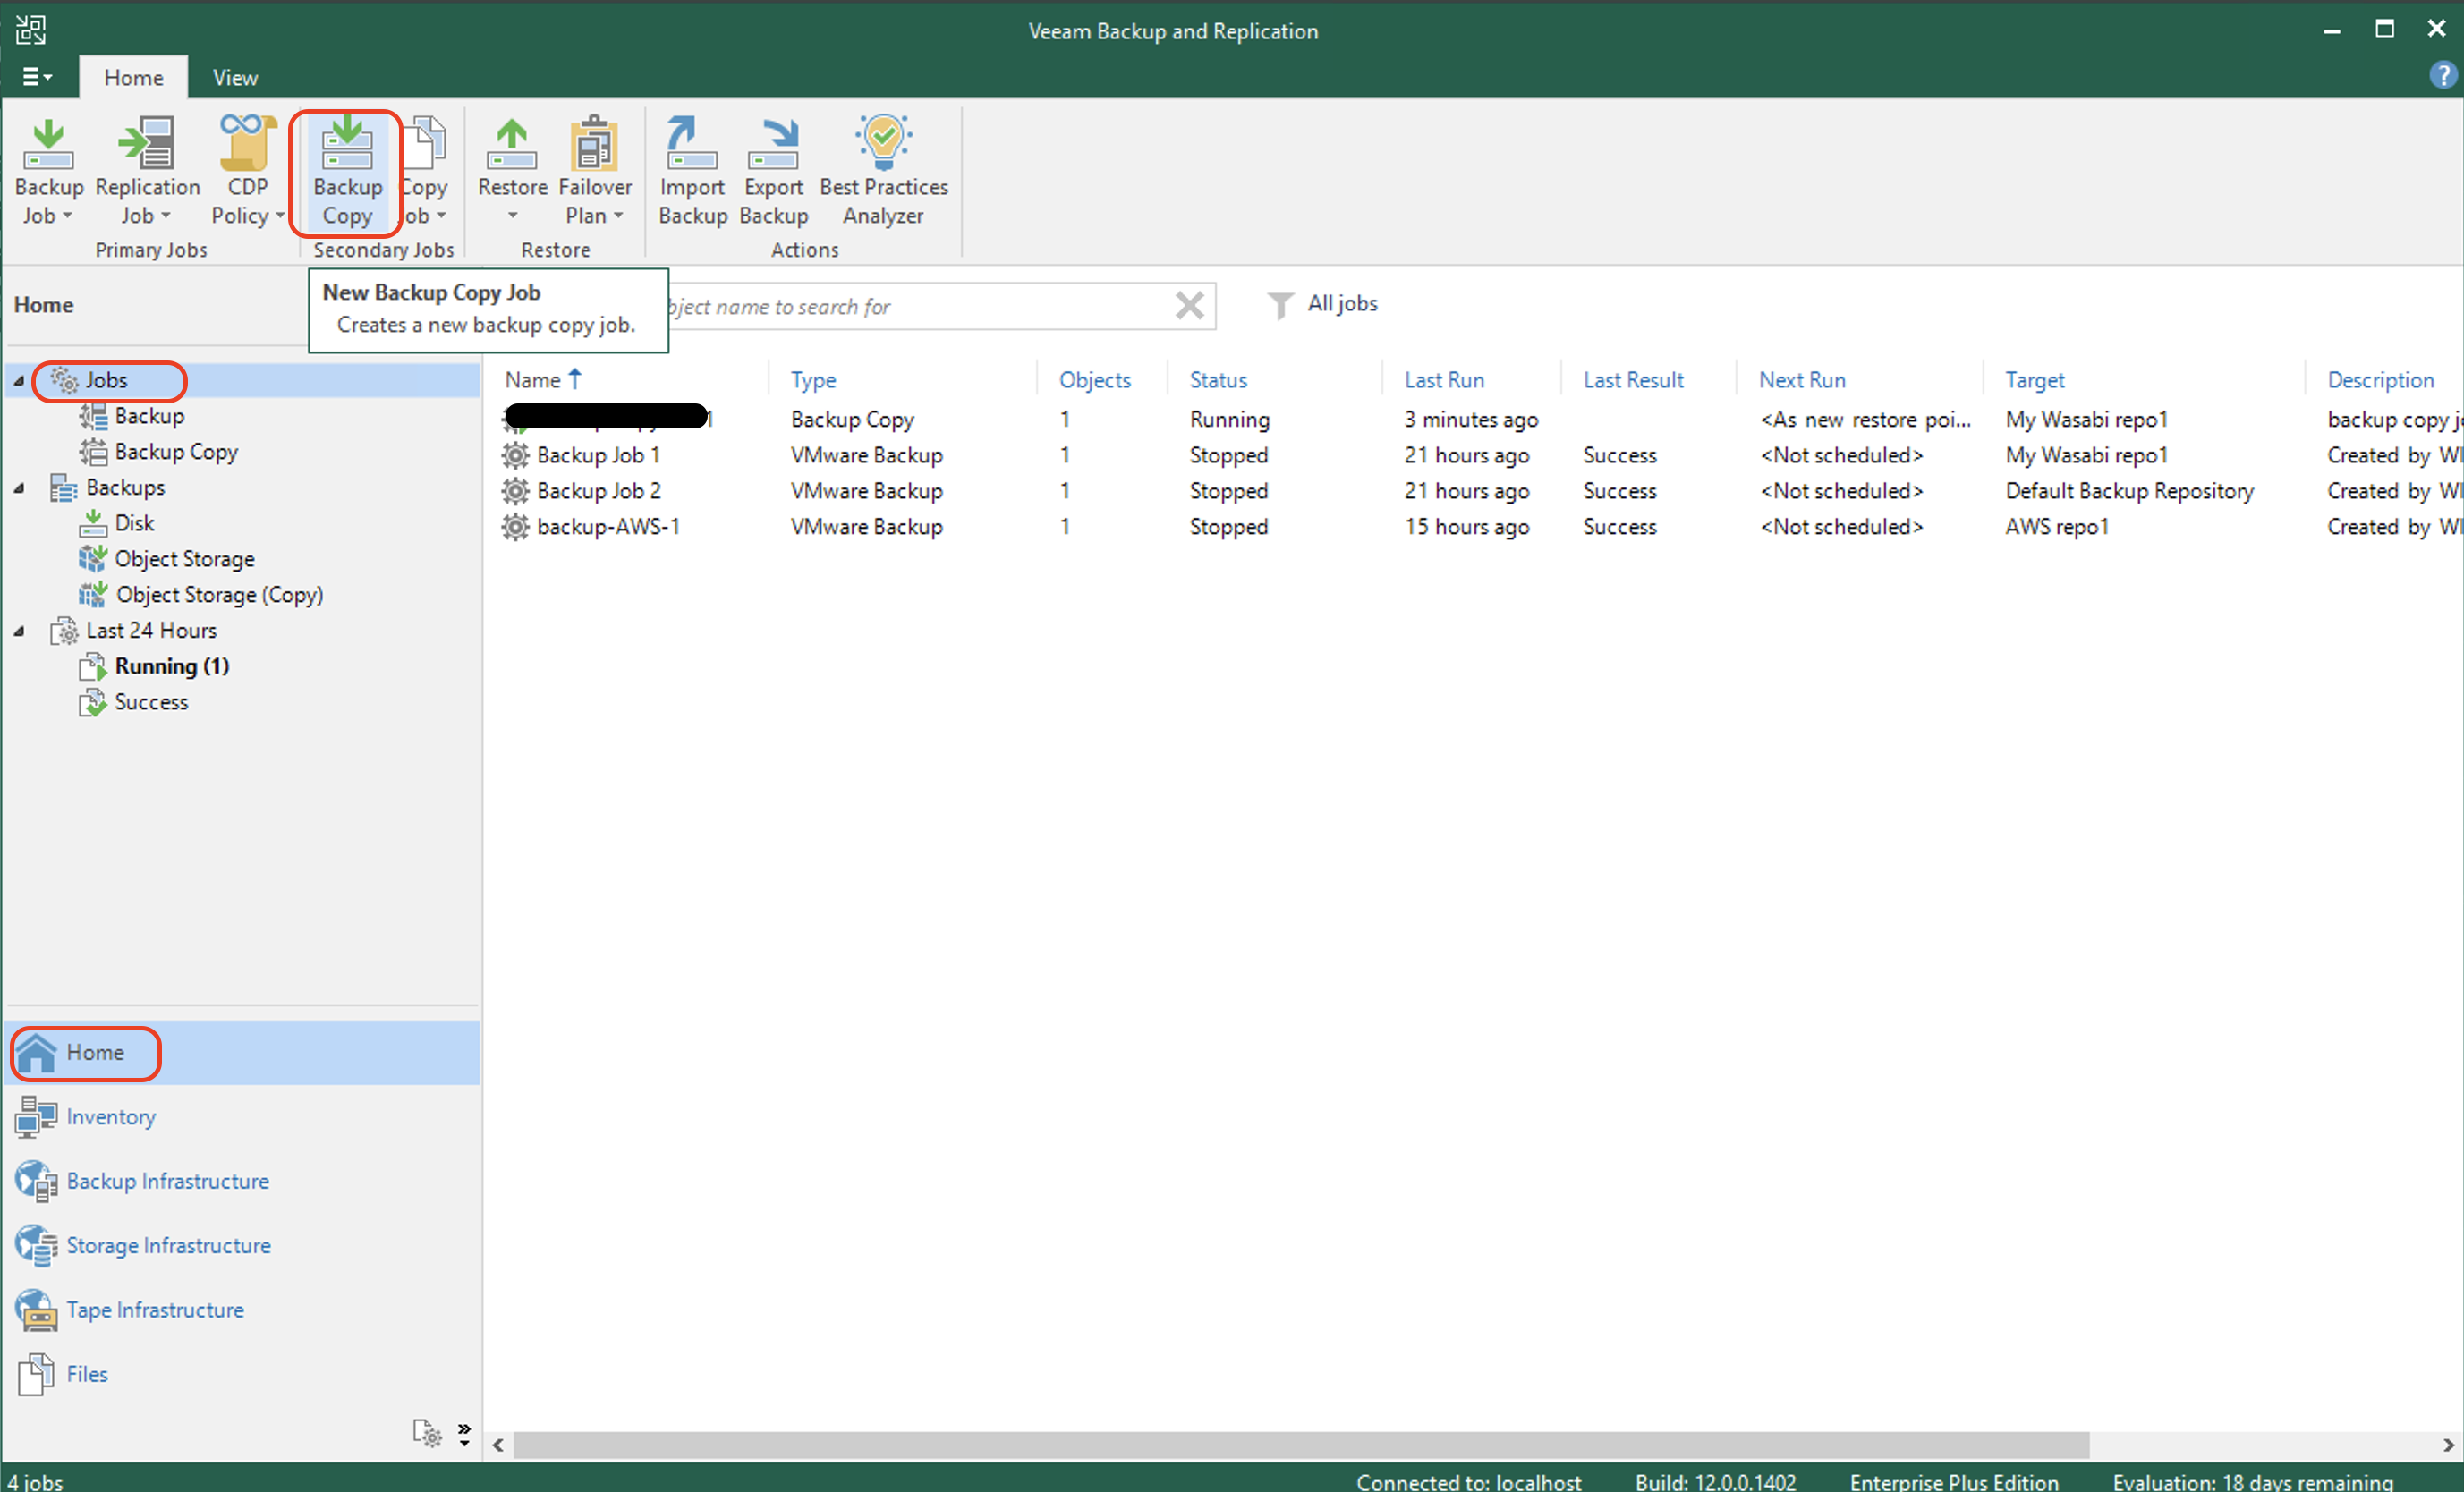Select Success under Last 24 Hours

151,702
